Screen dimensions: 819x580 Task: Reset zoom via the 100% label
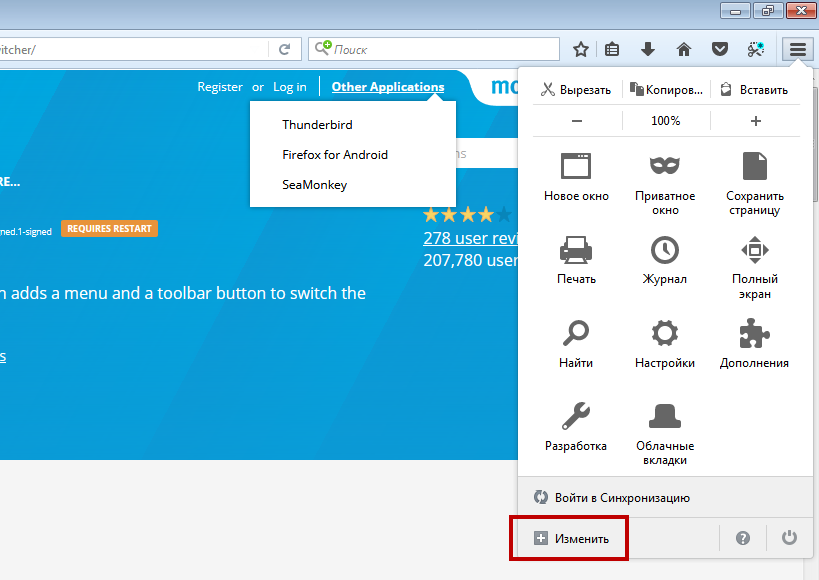point(665,121)
